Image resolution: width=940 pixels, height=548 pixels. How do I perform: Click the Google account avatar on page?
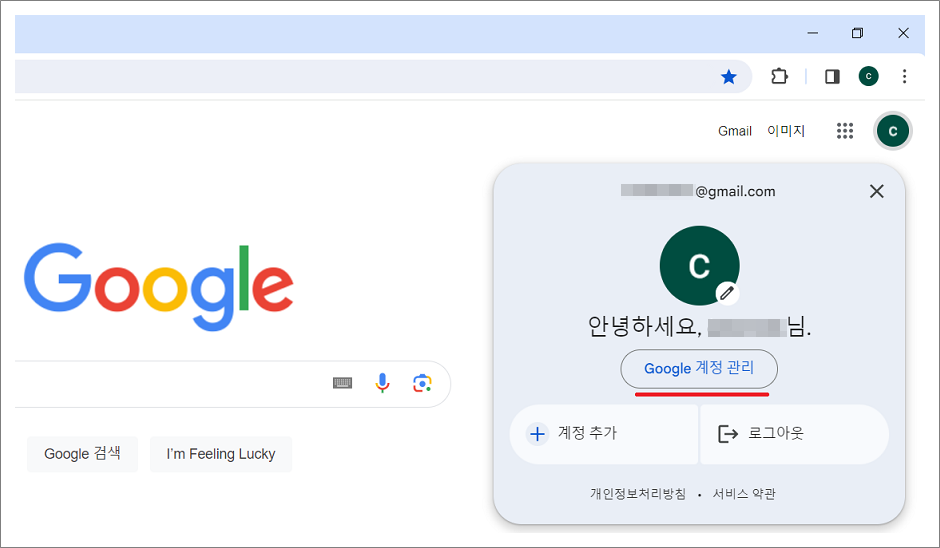coord(893,131)
